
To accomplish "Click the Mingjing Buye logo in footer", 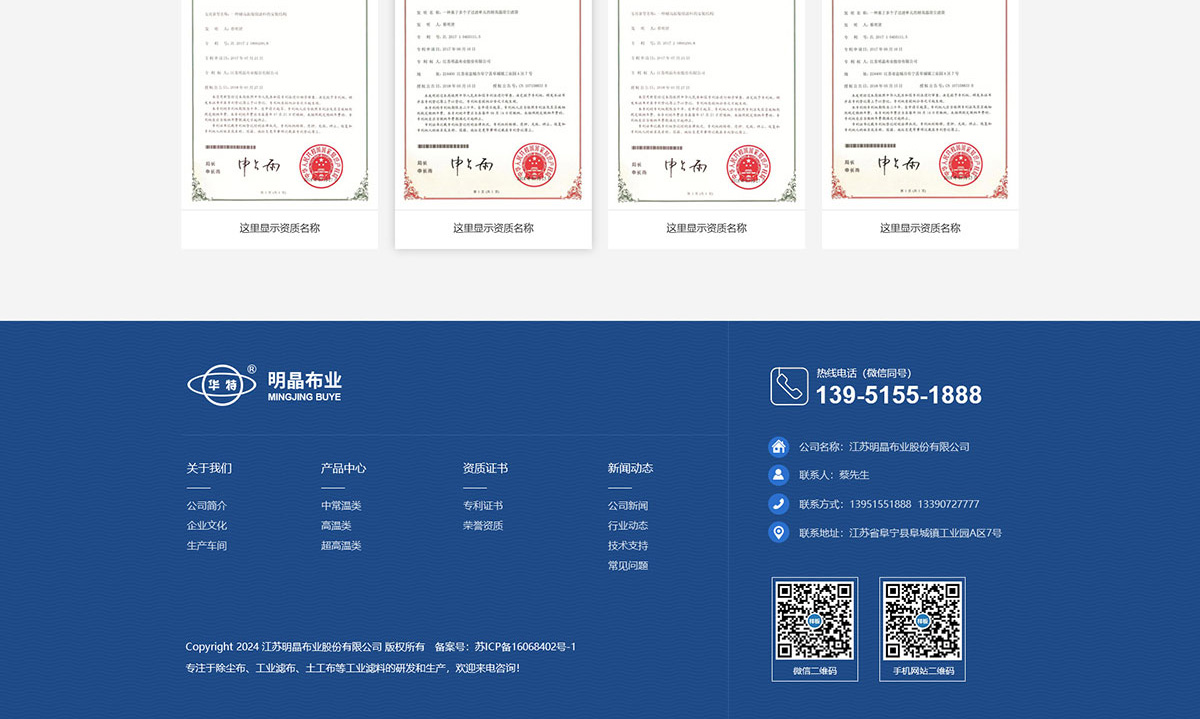I will (265, 385).
